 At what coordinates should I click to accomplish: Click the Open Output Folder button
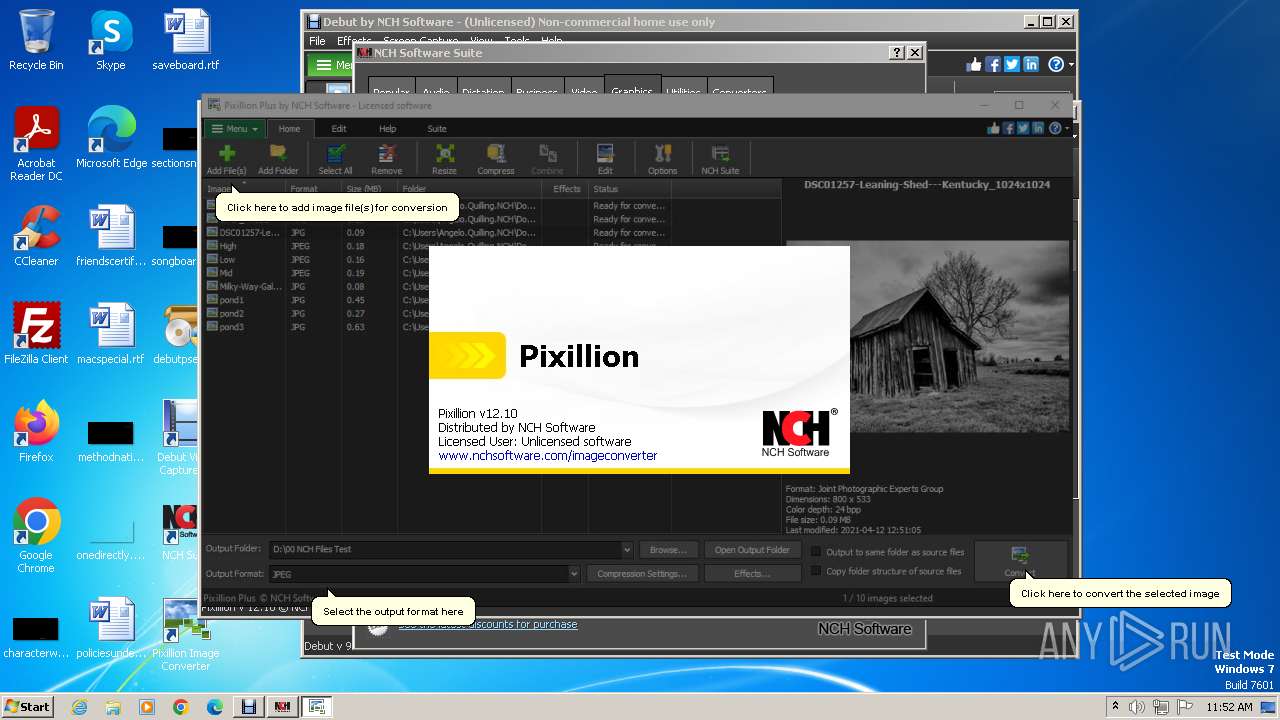point(752,549)
